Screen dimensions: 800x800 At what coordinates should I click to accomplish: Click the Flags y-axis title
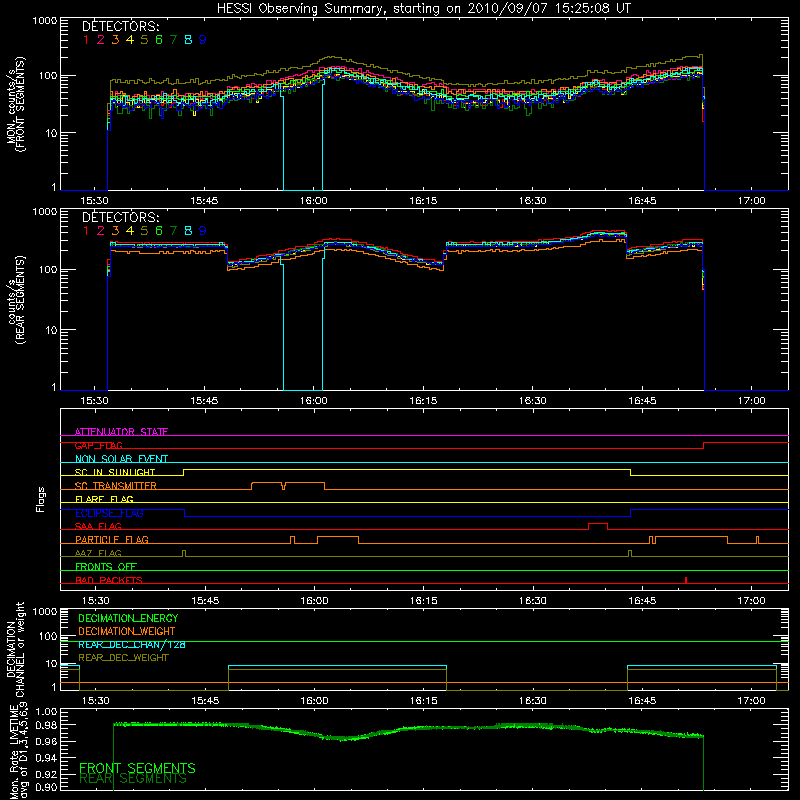(41, 499)
